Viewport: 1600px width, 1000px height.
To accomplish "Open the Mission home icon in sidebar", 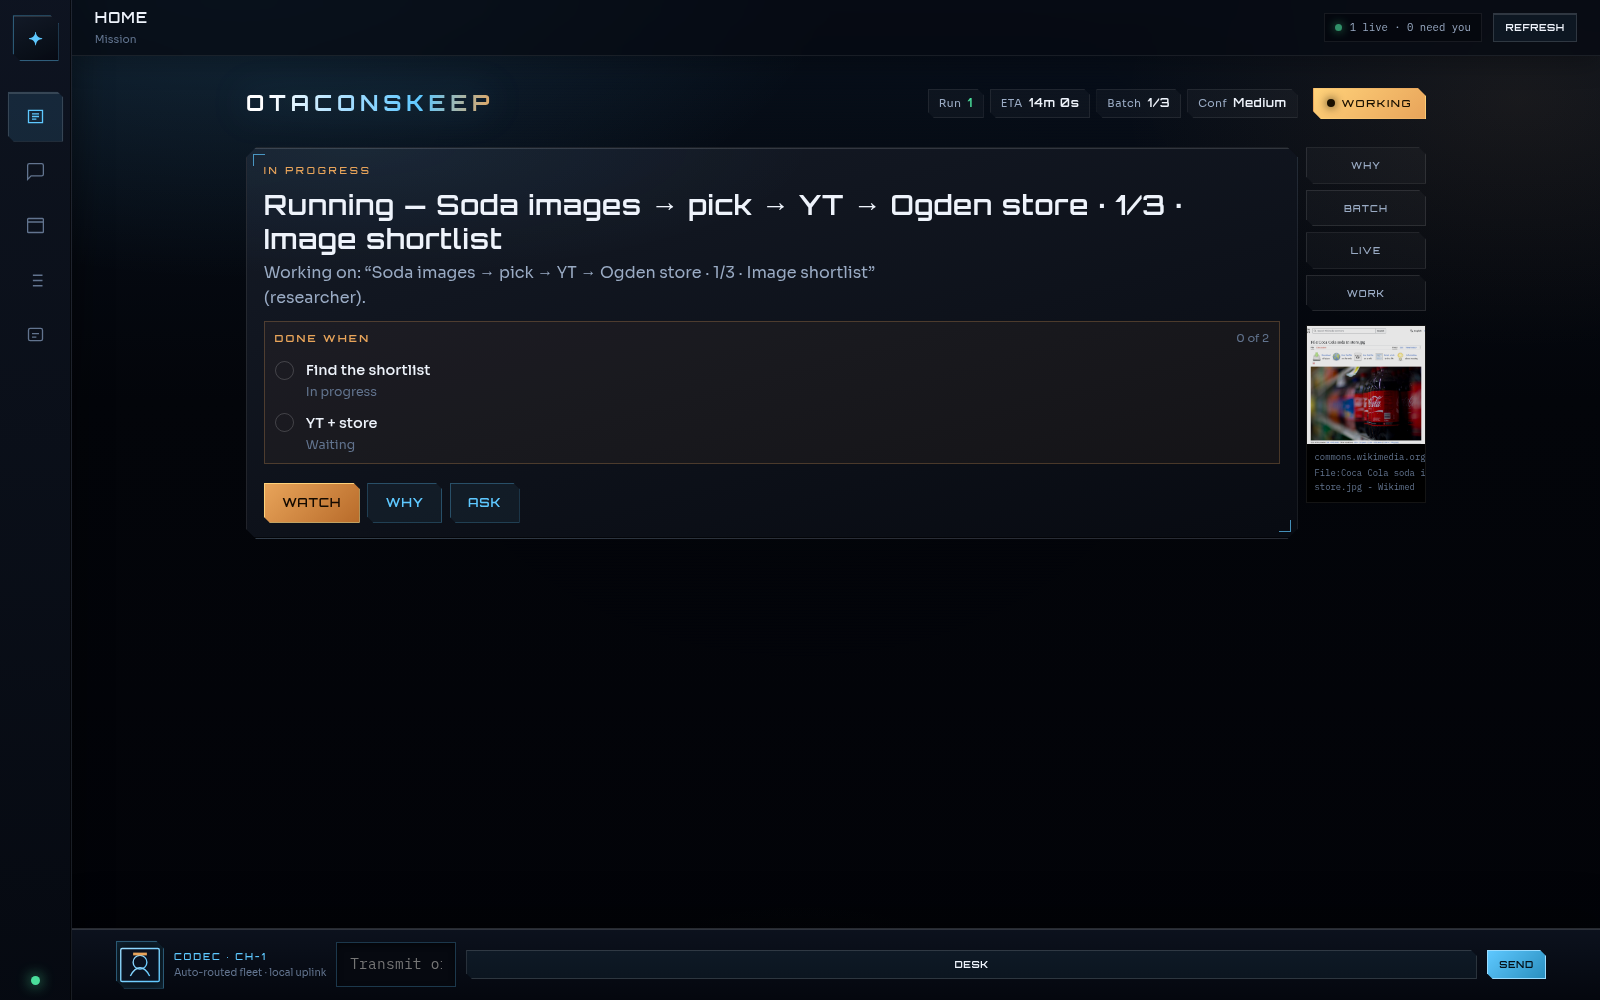I will coord(35,117).
